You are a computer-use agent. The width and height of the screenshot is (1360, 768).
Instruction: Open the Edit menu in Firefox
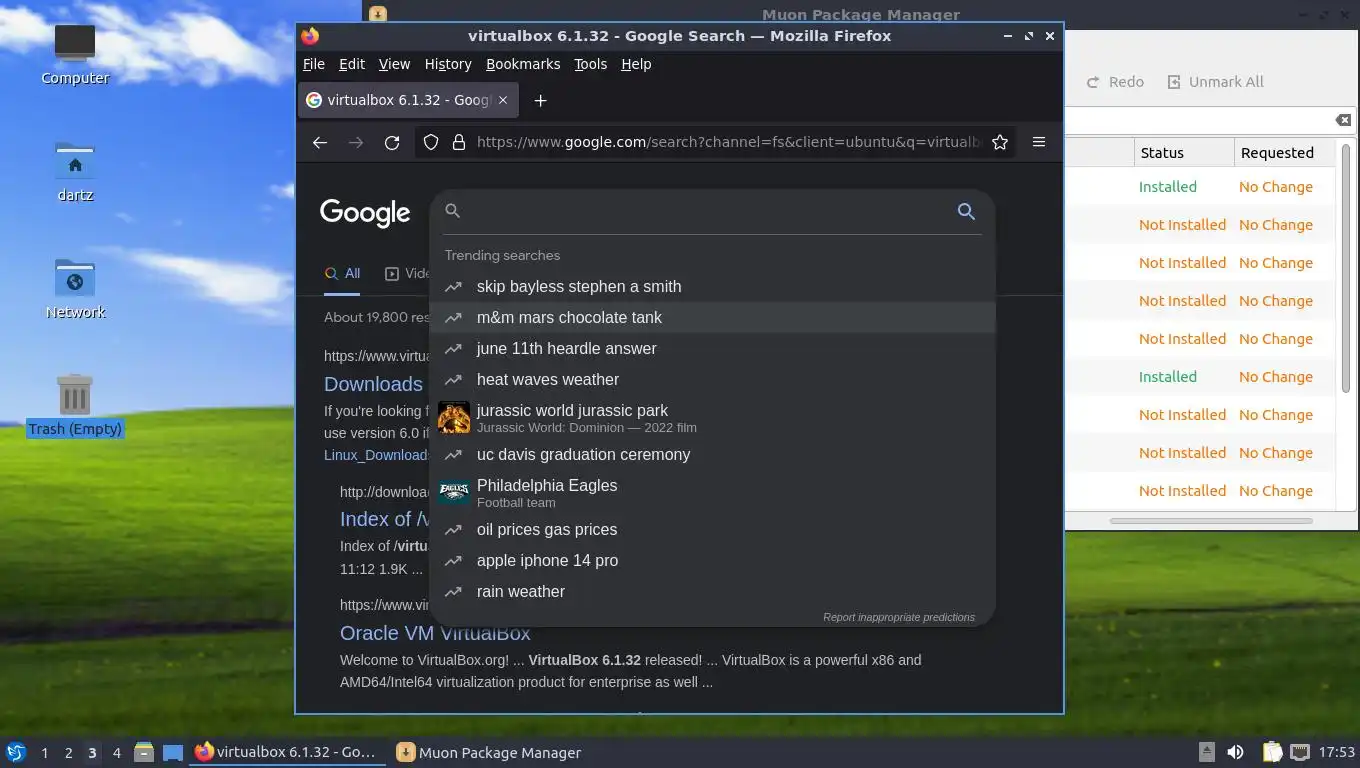pos(352,64)
